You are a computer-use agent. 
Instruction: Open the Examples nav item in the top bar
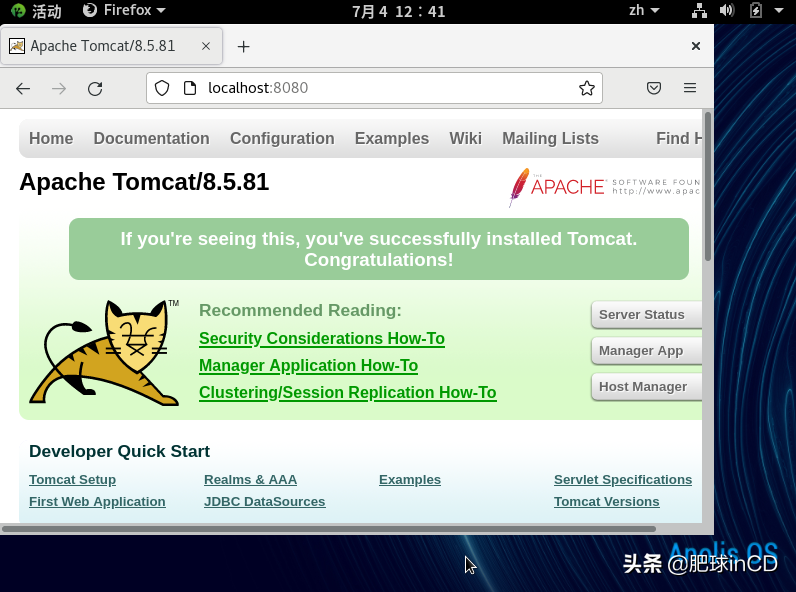(x=392, y=139)
